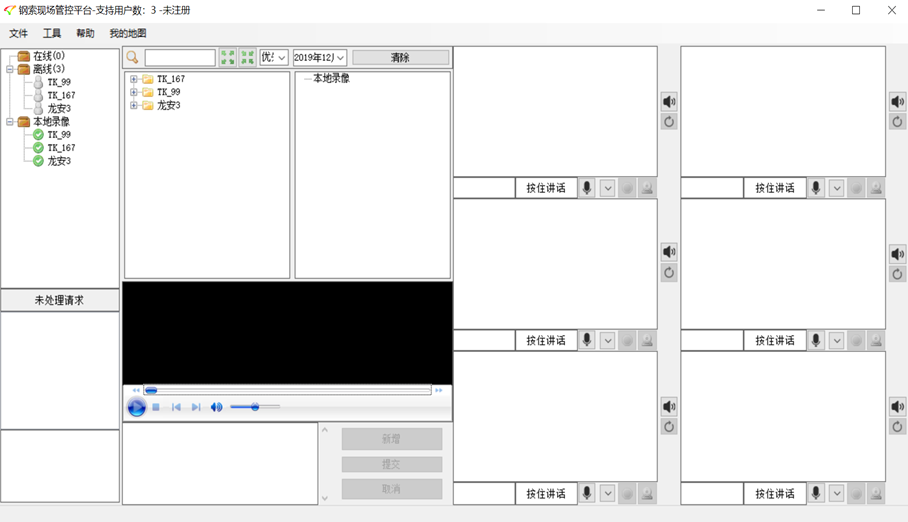Image resolution: width=908 pixels, height=522 pixels.
Task: Collapse the 本地录像 node in device tree
Action: click(x=10, y=122)
